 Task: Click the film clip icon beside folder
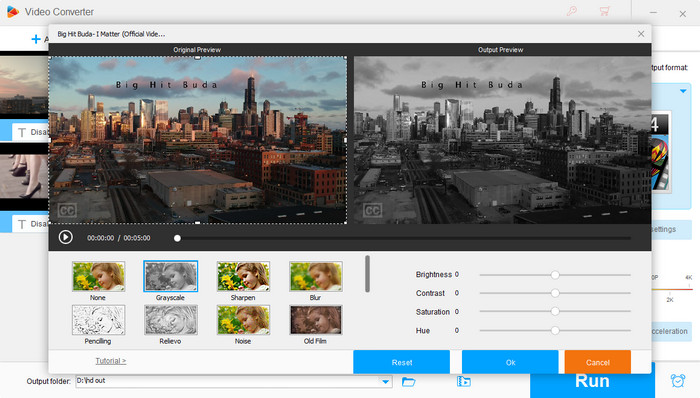click(x=463, y=381)
